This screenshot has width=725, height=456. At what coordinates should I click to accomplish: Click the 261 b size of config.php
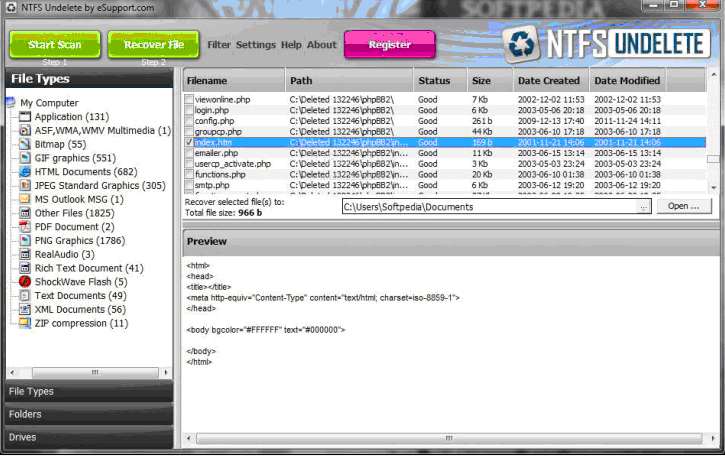tap(482, 121)
